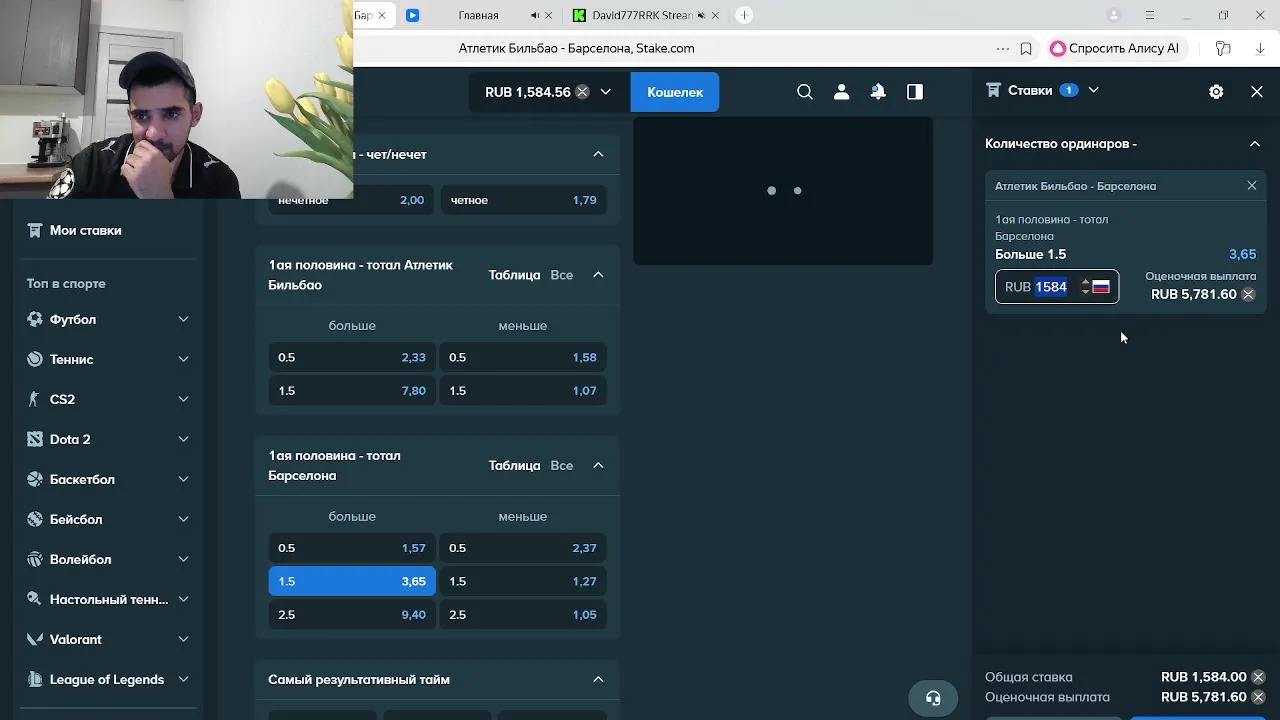Remove Атлетик Бильбао - Барселона bet from slip
This screenshot has height=720, width=1280.
point(1252,185)
